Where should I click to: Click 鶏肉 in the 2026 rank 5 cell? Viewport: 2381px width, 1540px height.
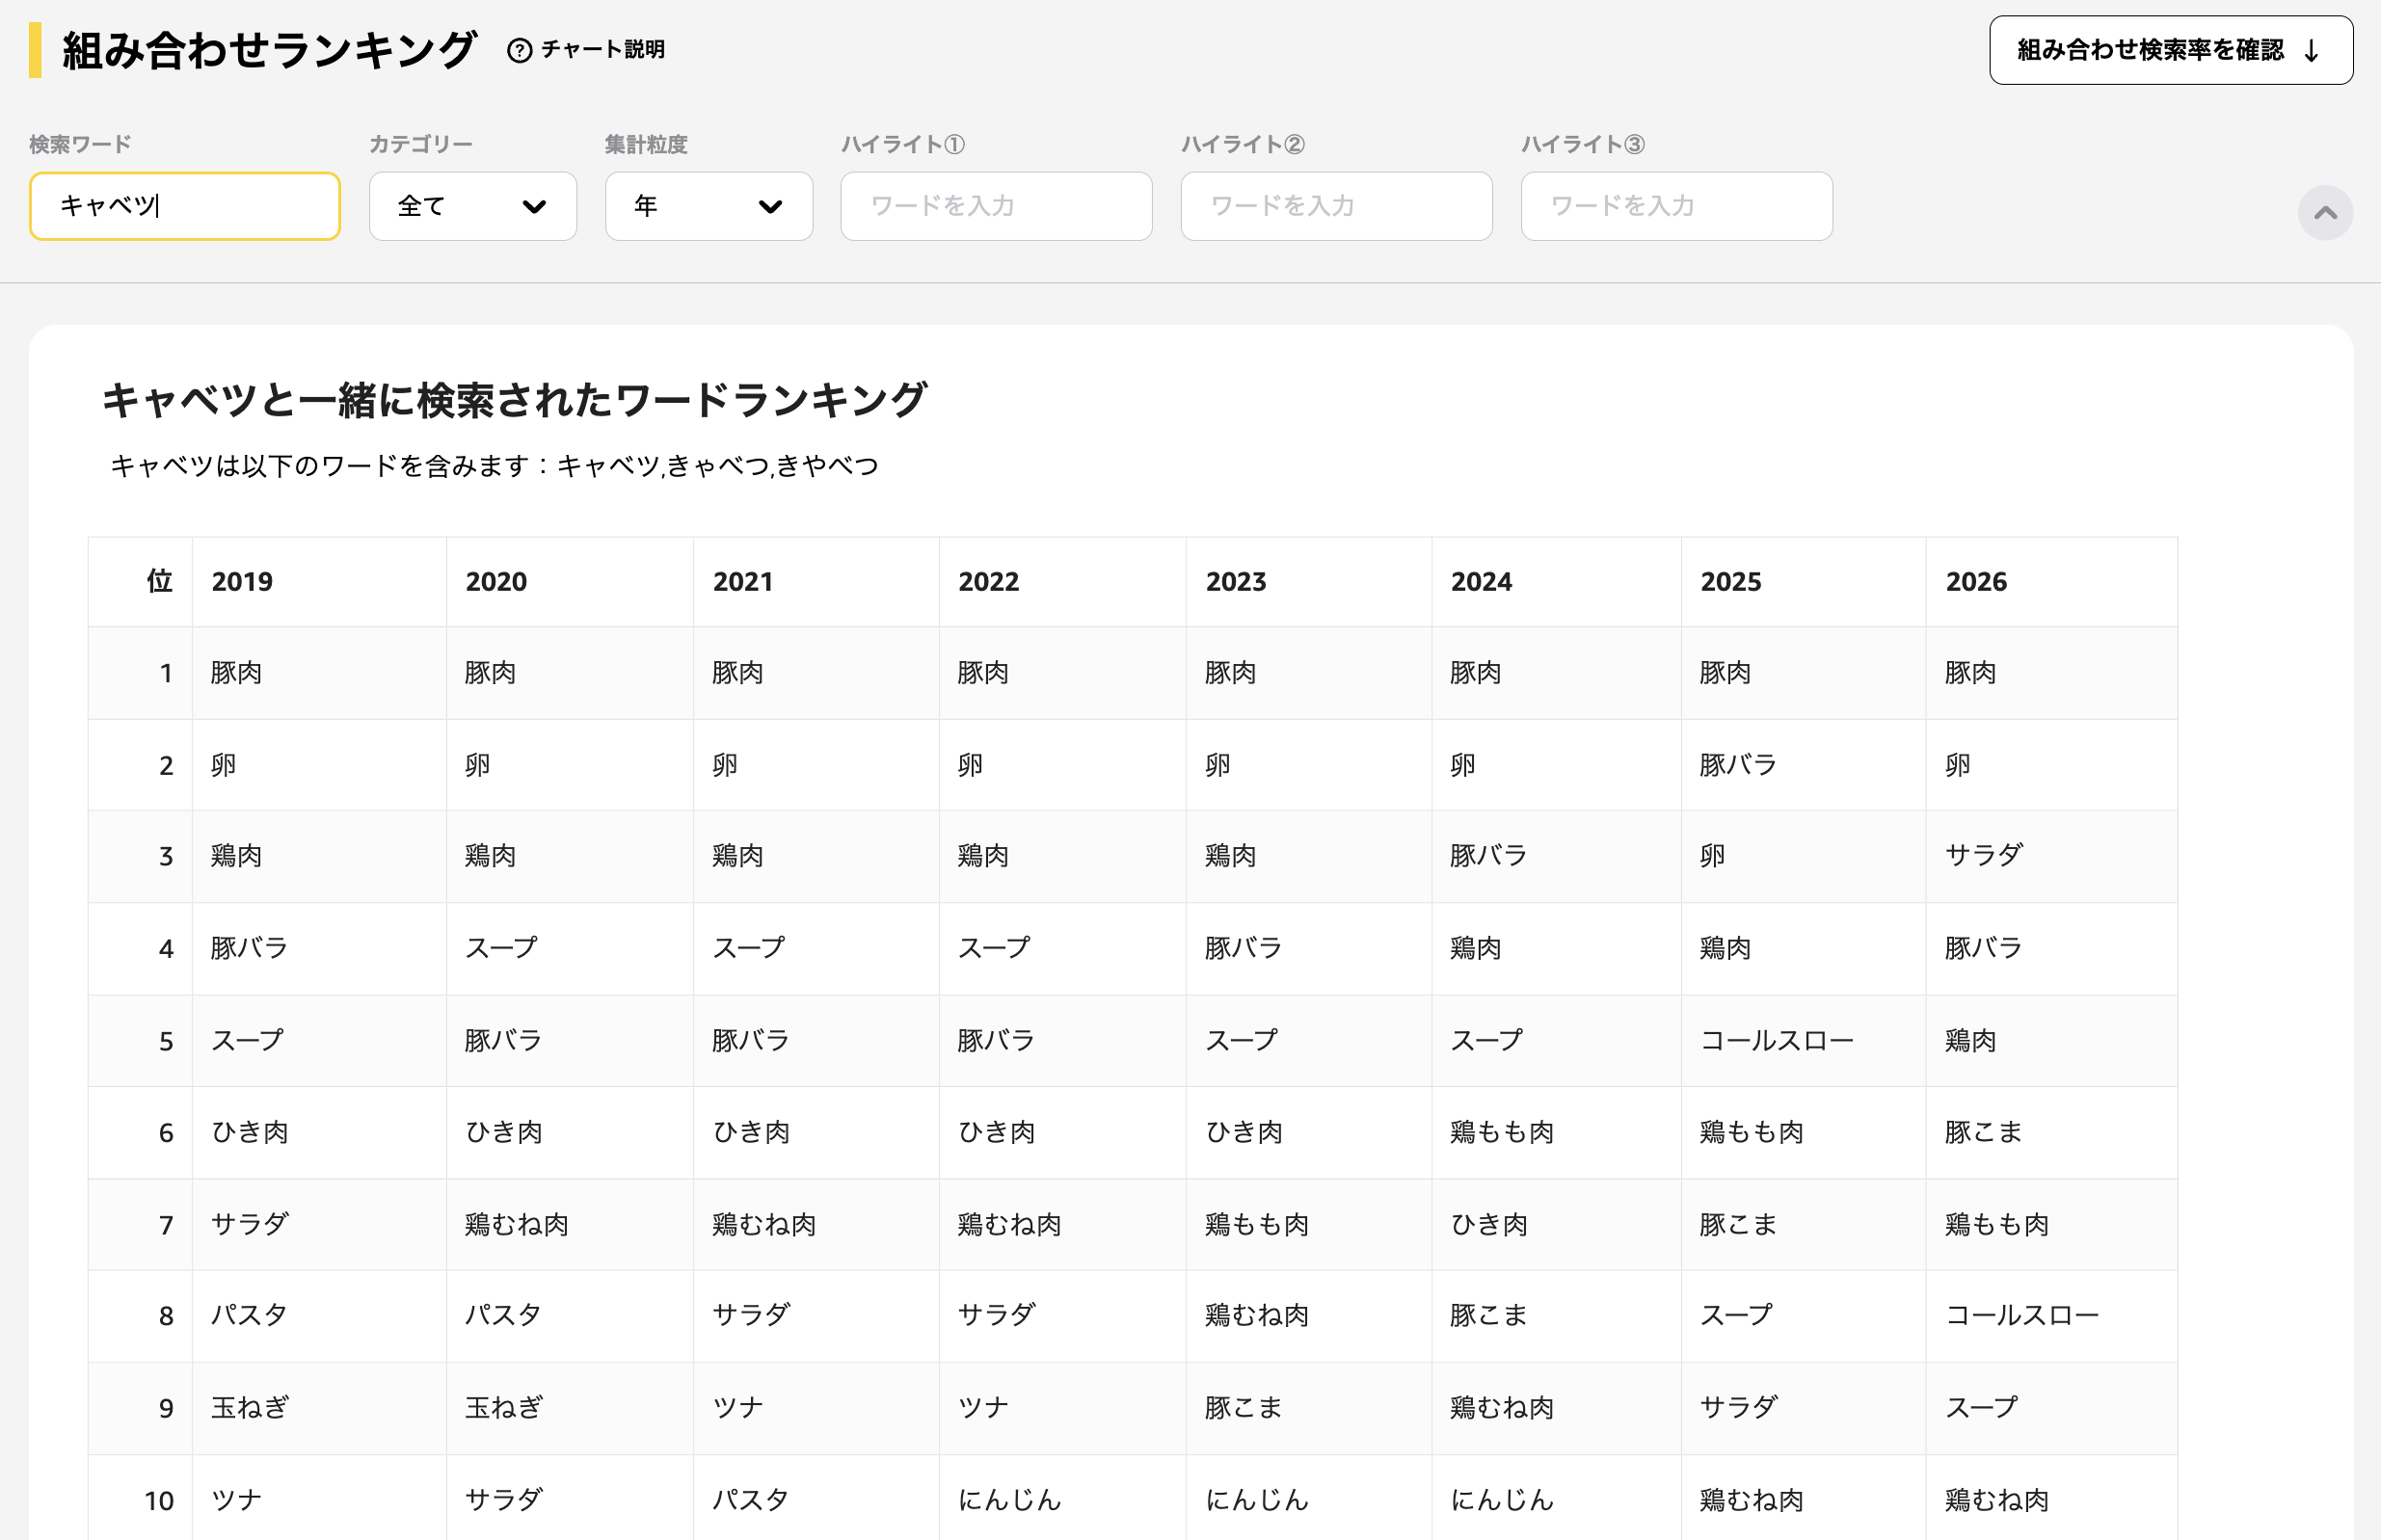(1971, 1041)
